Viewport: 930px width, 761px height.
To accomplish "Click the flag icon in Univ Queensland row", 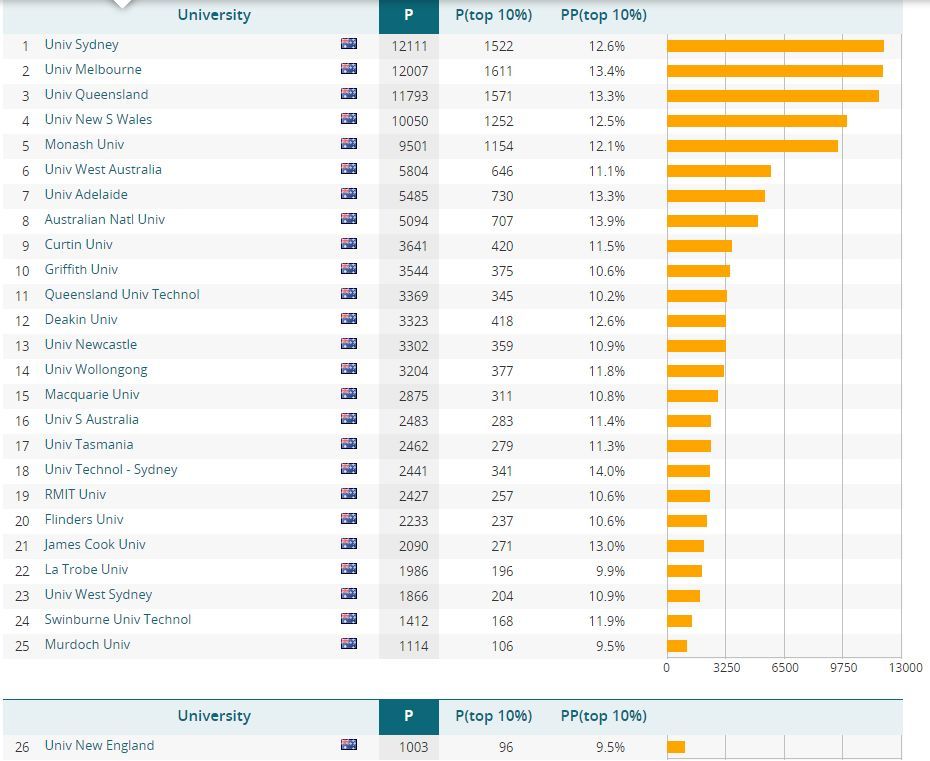I will click(349, 93).
